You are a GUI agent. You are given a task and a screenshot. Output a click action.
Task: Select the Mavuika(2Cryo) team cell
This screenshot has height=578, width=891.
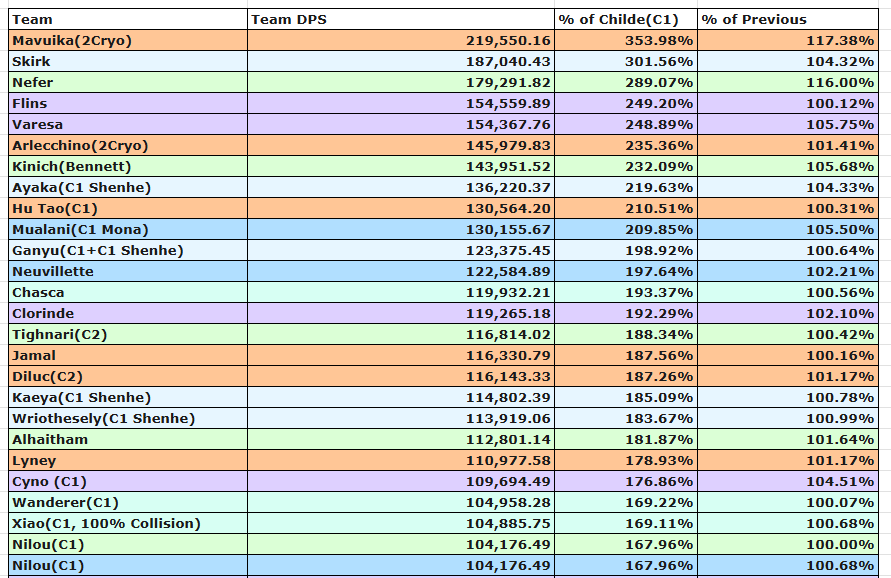tap(128, 40)
